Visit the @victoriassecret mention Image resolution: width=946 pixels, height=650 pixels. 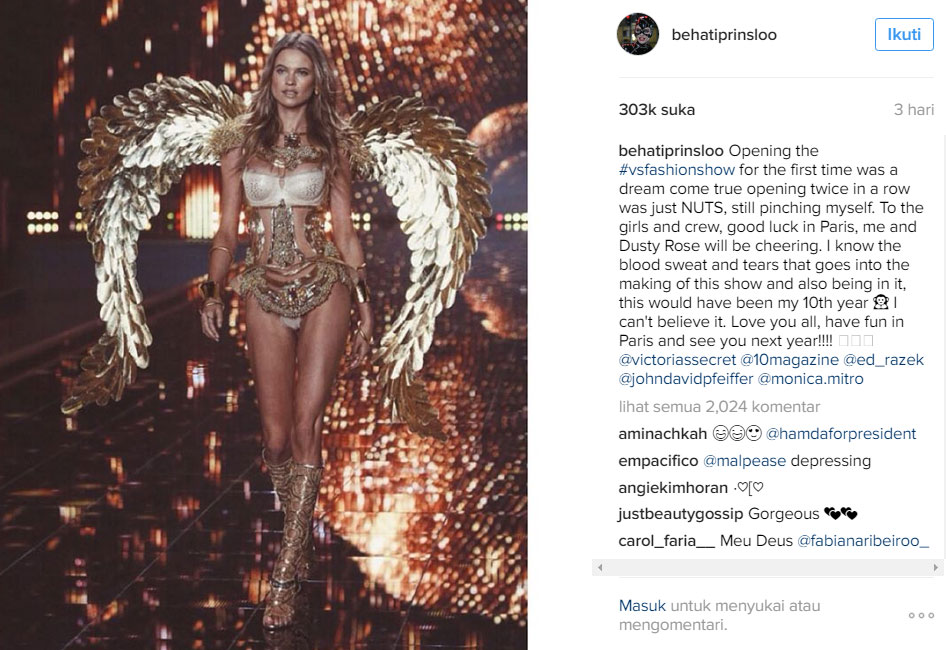coord(677,360)
